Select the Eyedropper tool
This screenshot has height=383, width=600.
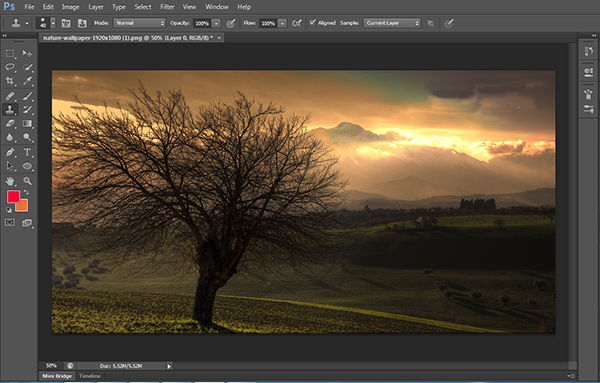(x=27, y=81)
